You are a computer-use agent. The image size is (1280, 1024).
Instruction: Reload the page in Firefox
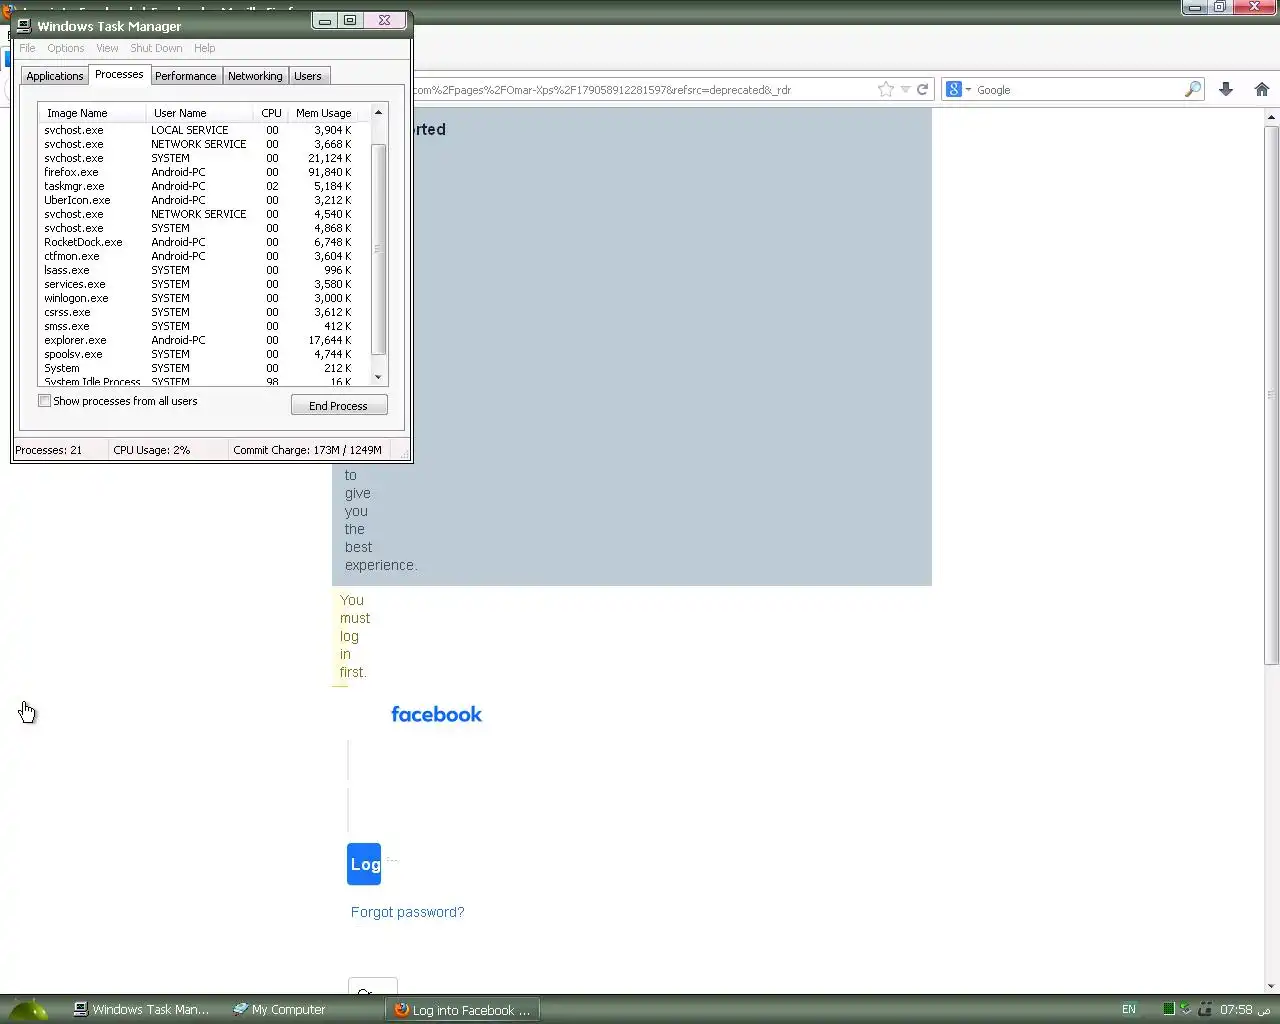coord(922,89)
